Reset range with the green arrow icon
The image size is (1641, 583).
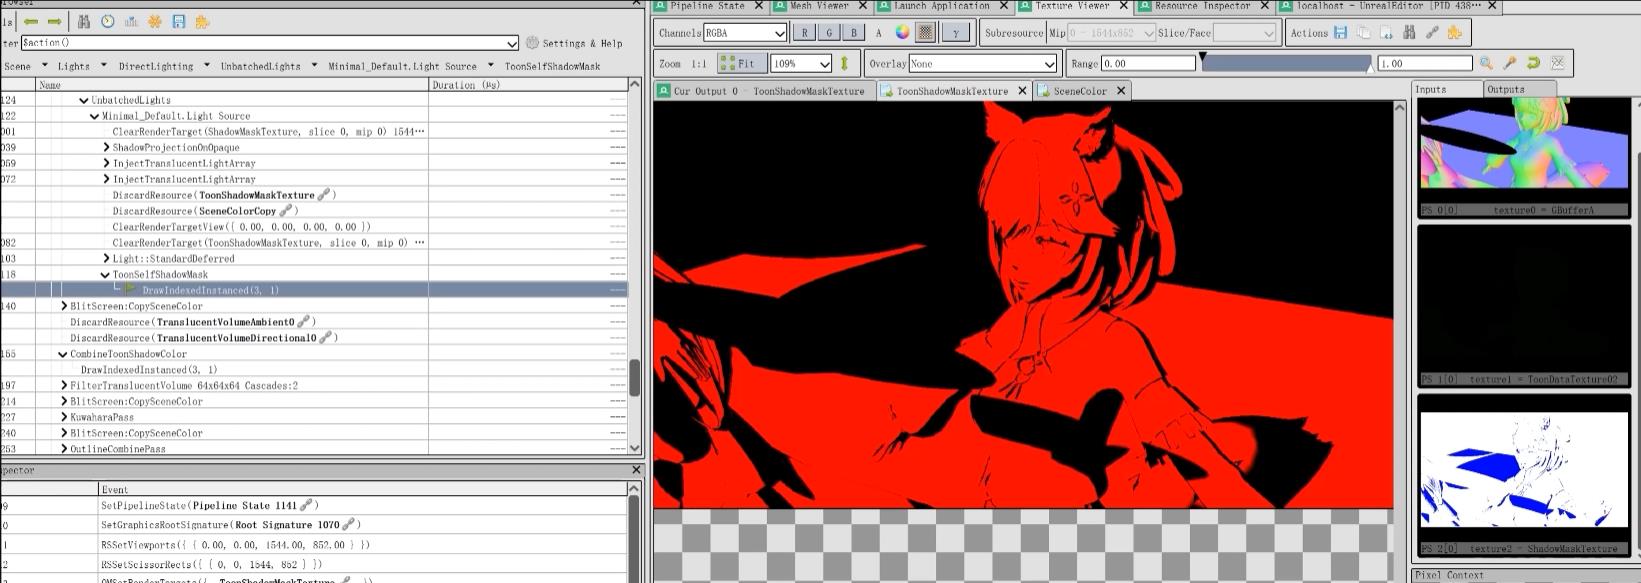tap(1533, 63)
